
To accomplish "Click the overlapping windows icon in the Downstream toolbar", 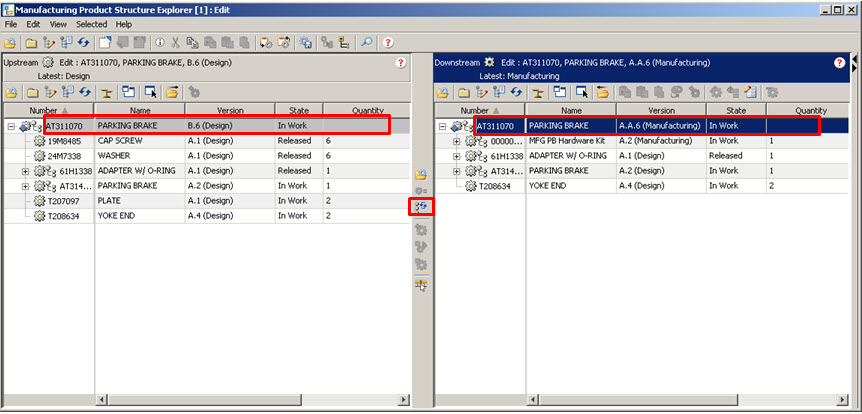I will (x=560, y=92).
